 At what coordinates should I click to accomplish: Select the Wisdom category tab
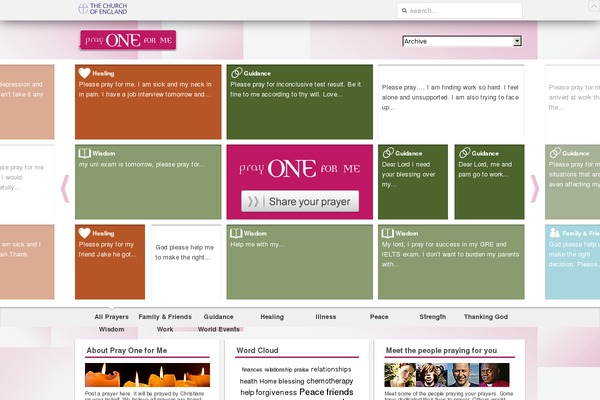click(111, 329)
